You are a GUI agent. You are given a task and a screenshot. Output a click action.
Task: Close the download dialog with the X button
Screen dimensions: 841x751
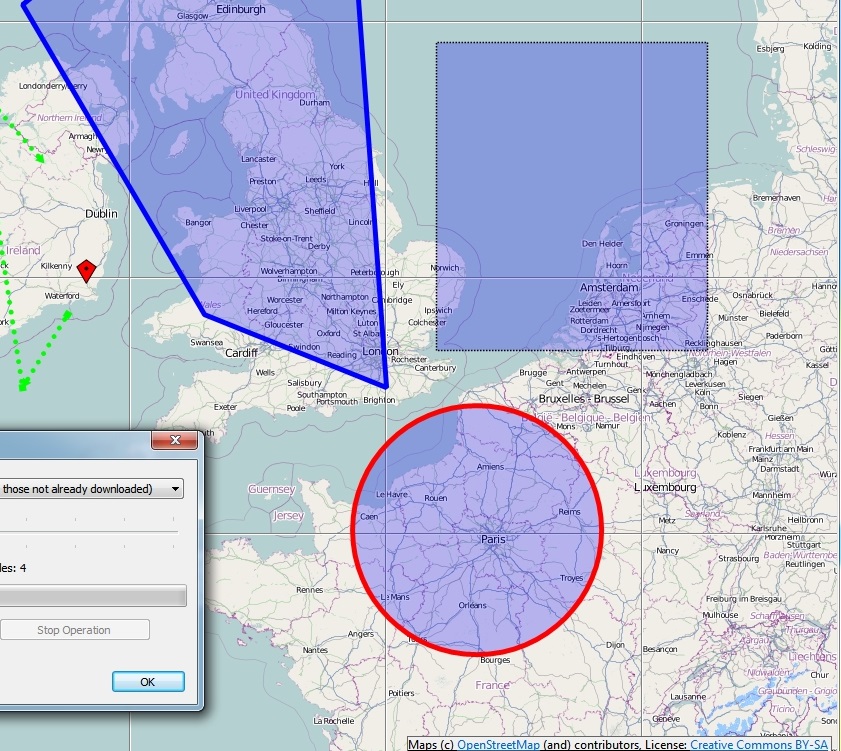(x=175, y=440)
